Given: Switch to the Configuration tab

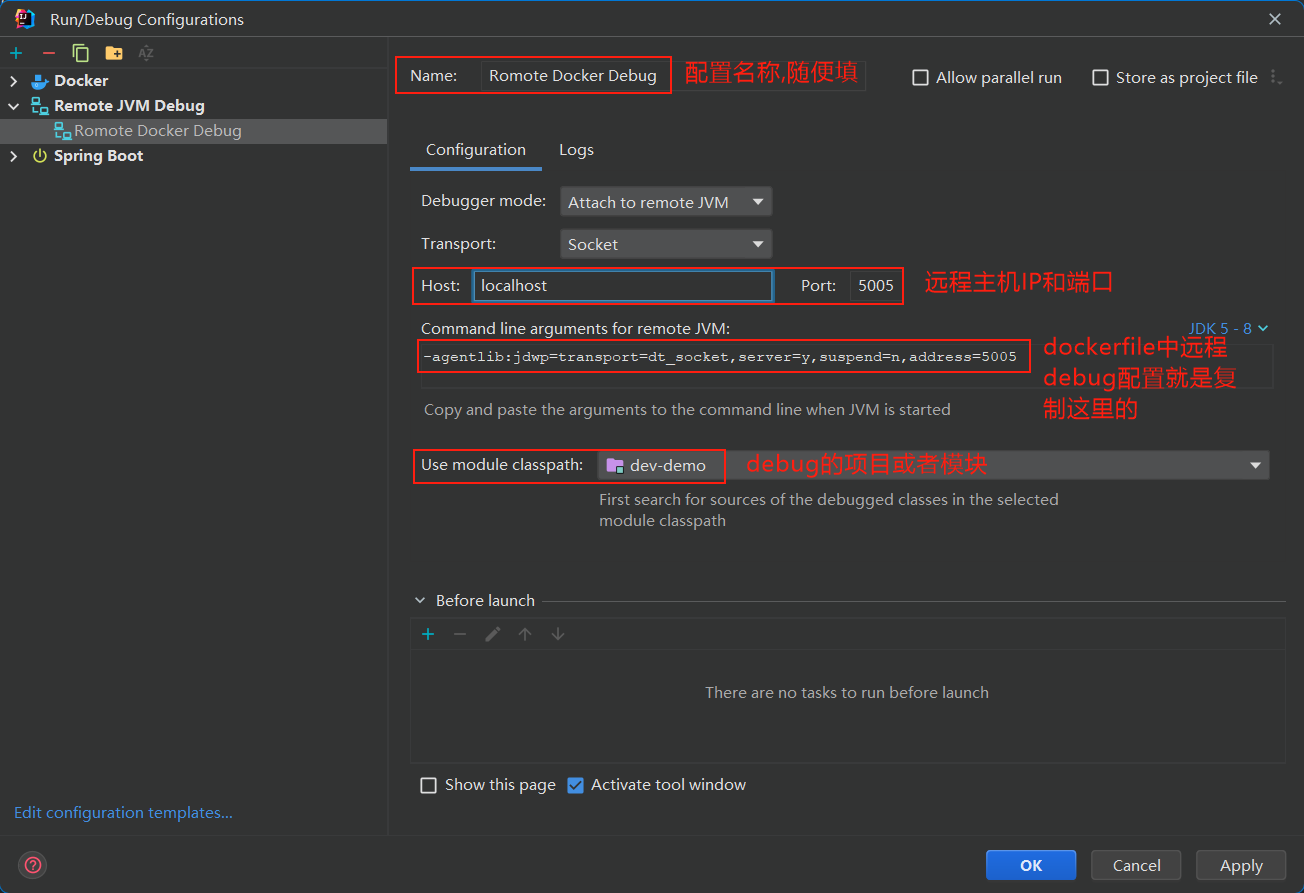Looking at the screenshot, I should [x=476, y=150].
